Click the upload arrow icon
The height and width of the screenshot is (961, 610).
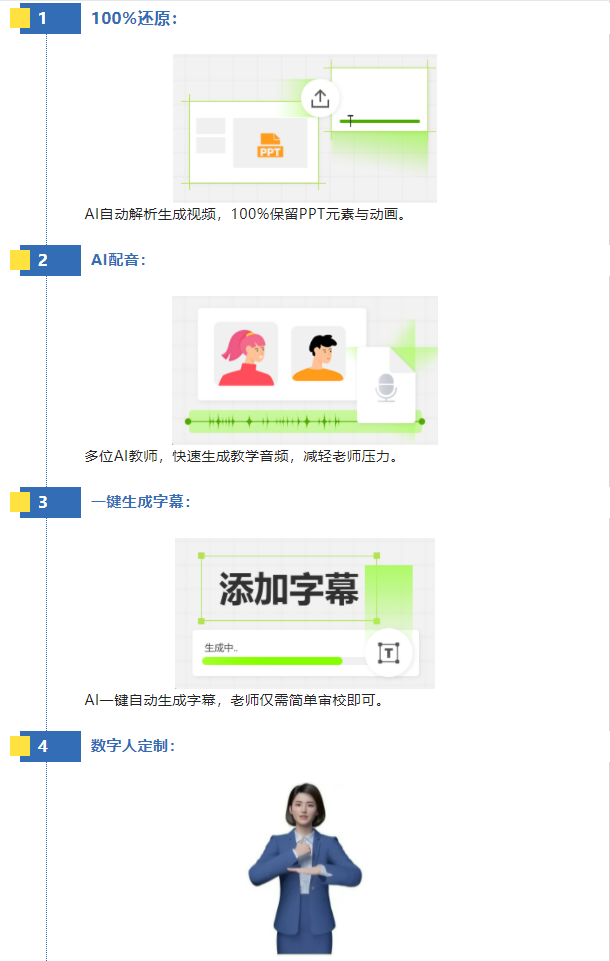pyautogui.click(x=320, y=99)
